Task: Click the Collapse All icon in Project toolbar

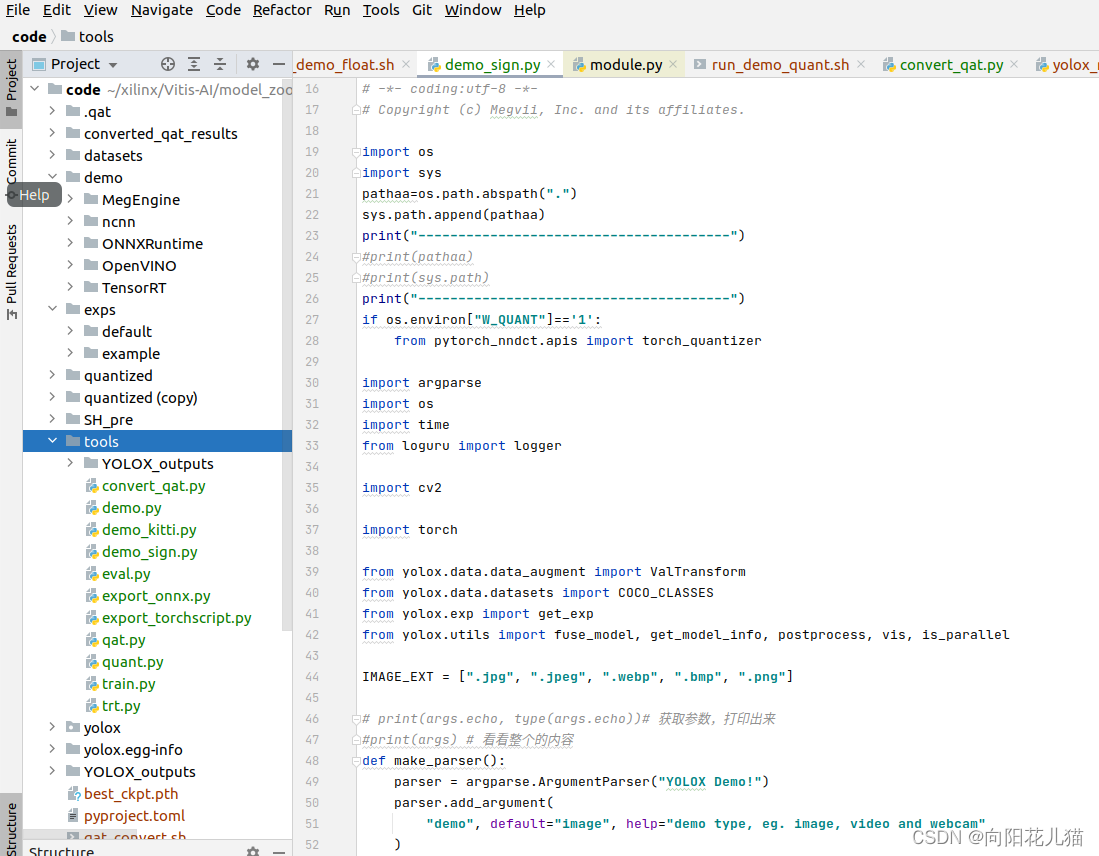Action: [220, 64]
